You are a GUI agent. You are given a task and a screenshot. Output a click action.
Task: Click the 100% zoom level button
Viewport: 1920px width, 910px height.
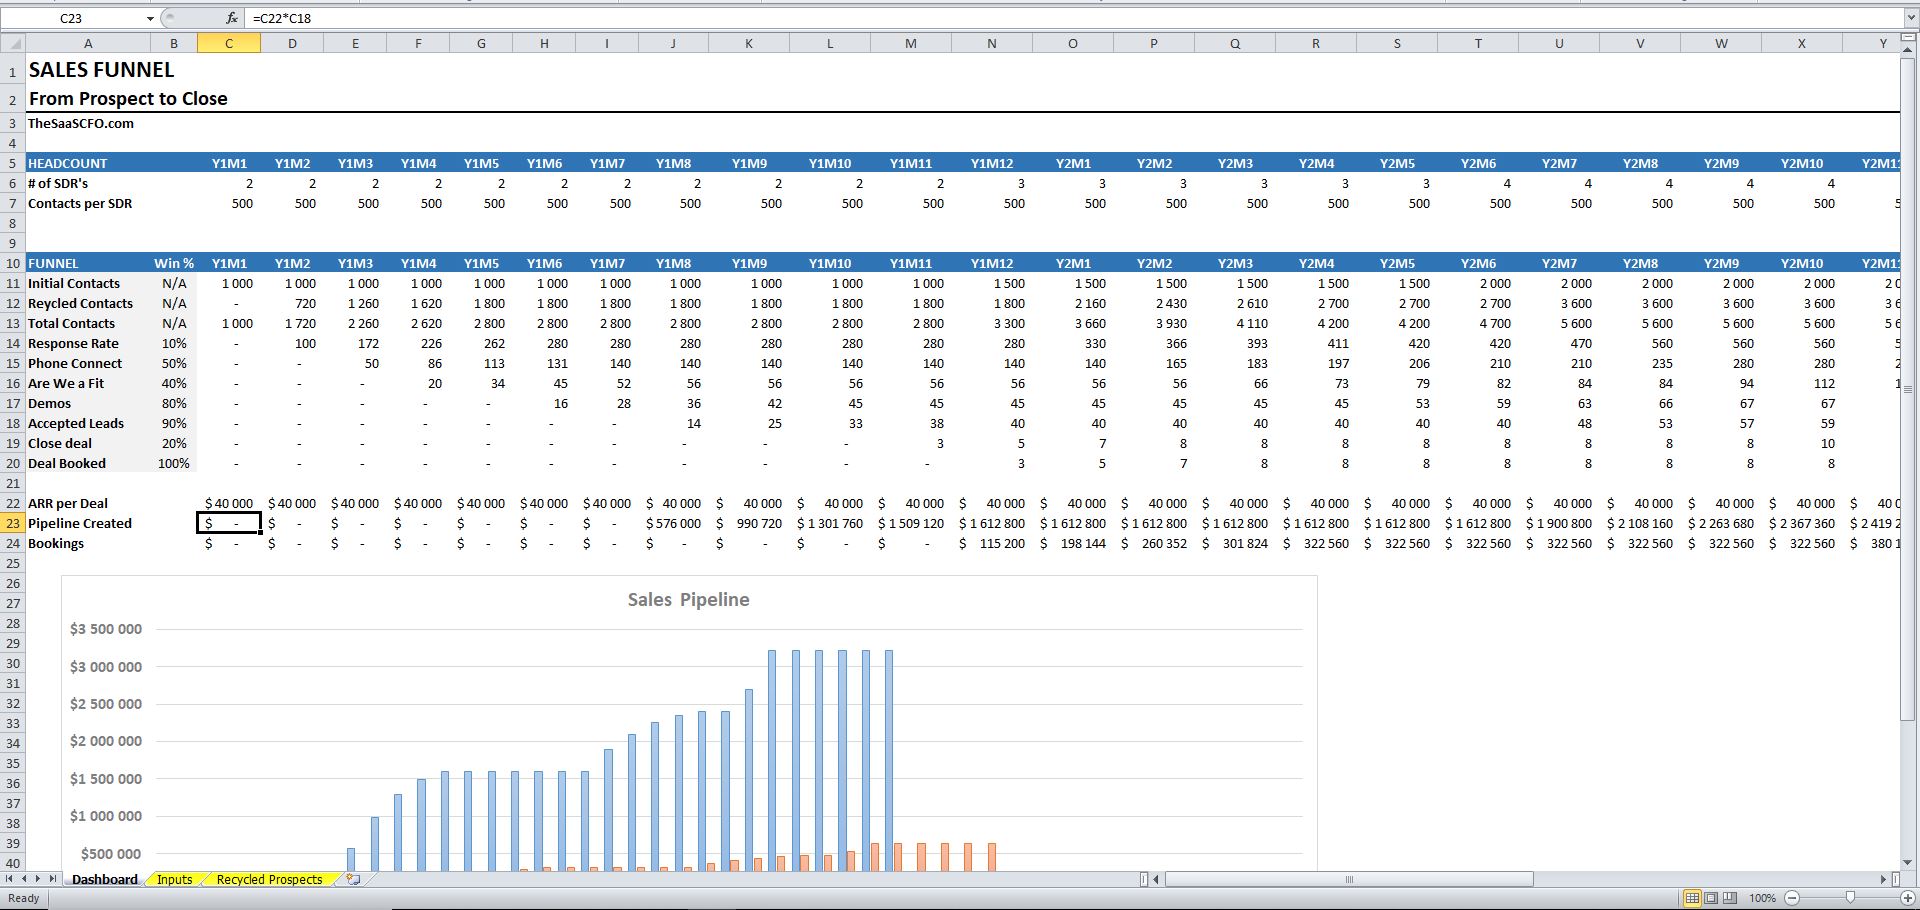point(1762,898)
